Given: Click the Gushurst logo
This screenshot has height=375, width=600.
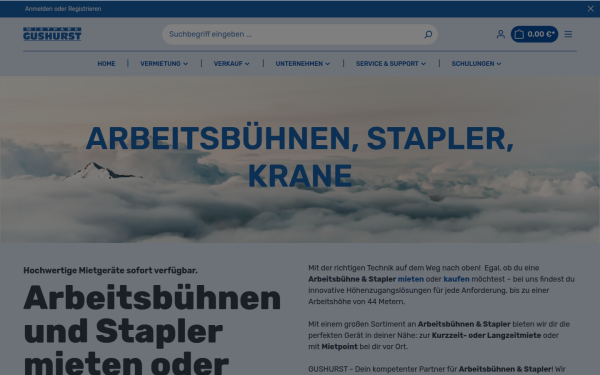Looking at the screenshot, I should point(52,34).
